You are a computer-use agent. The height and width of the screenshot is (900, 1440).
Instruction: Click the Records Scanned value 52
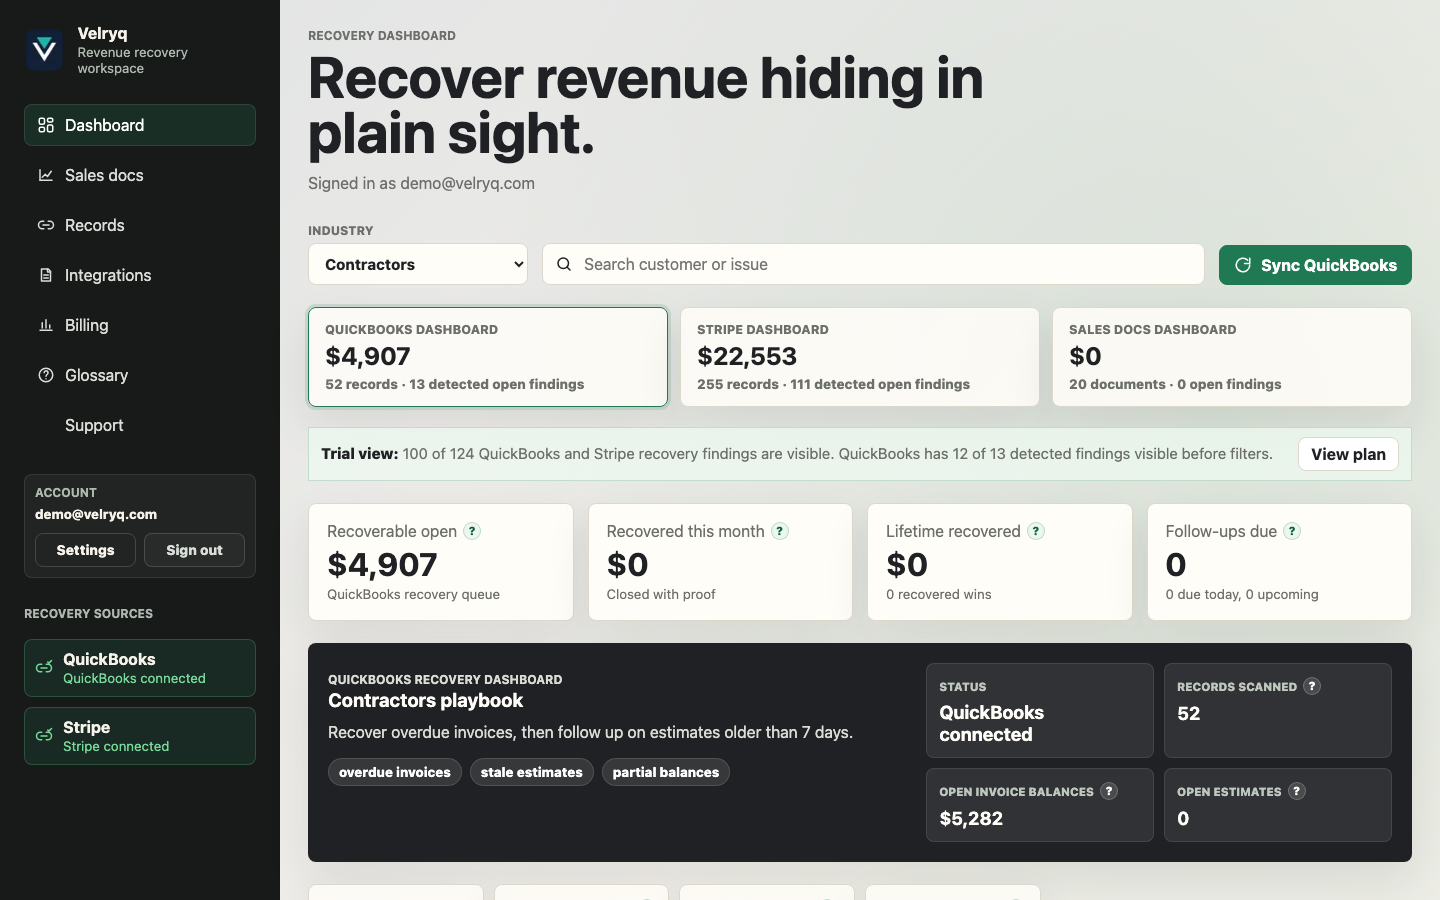coord(1189,713)
